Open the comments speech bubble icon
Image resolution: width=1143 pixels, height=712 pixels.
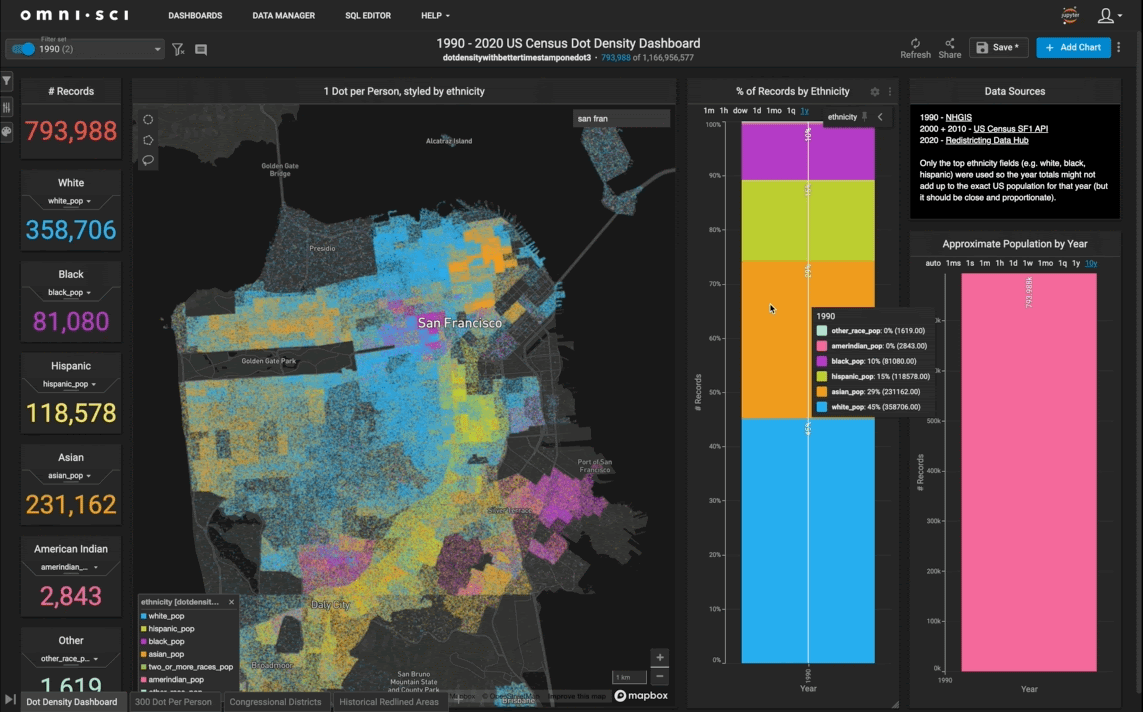click(201, 49)
